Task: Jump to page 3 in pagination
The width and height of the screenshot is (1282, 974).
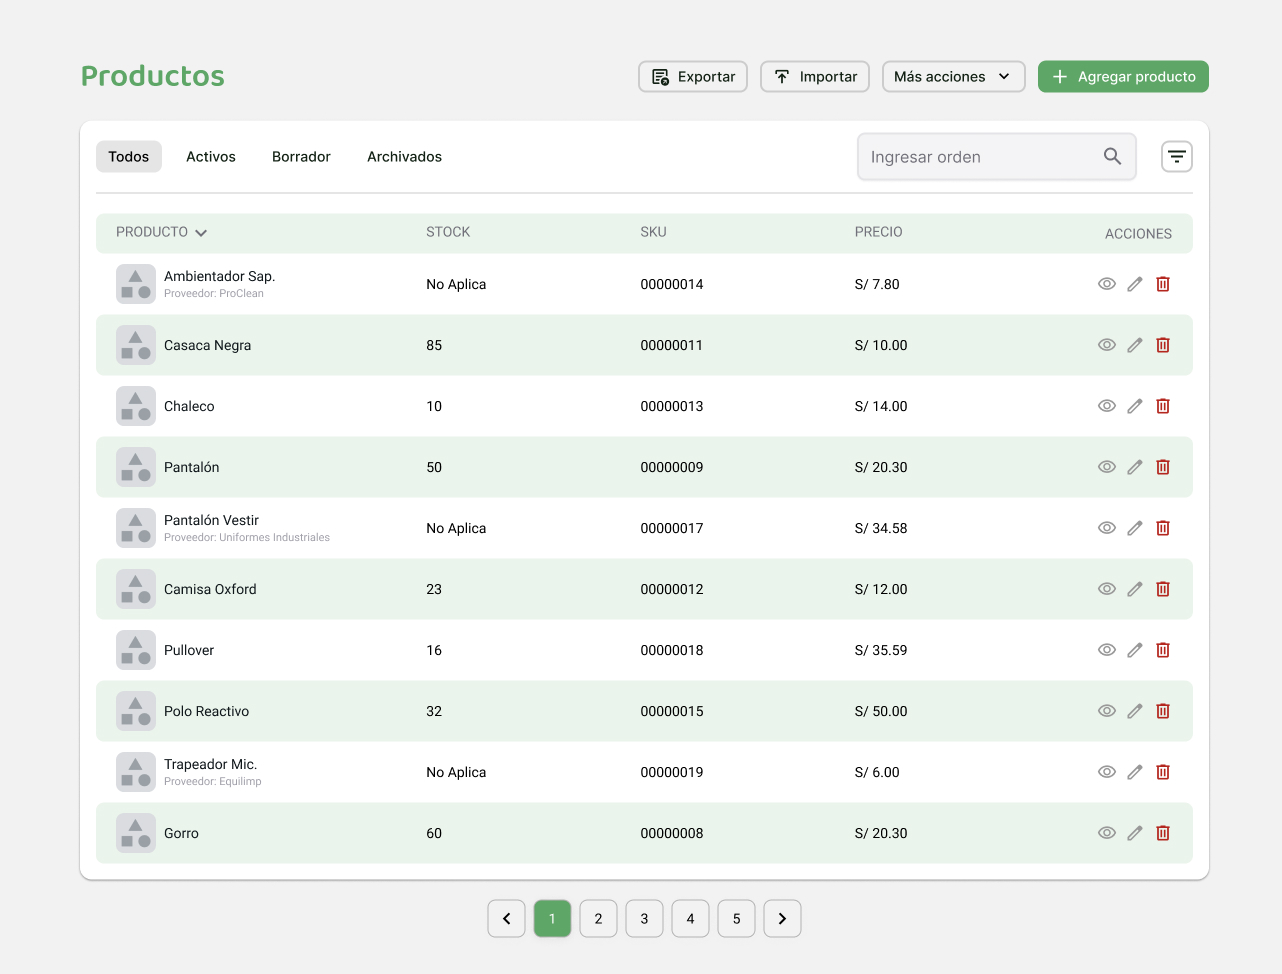Action: [644, 919]
